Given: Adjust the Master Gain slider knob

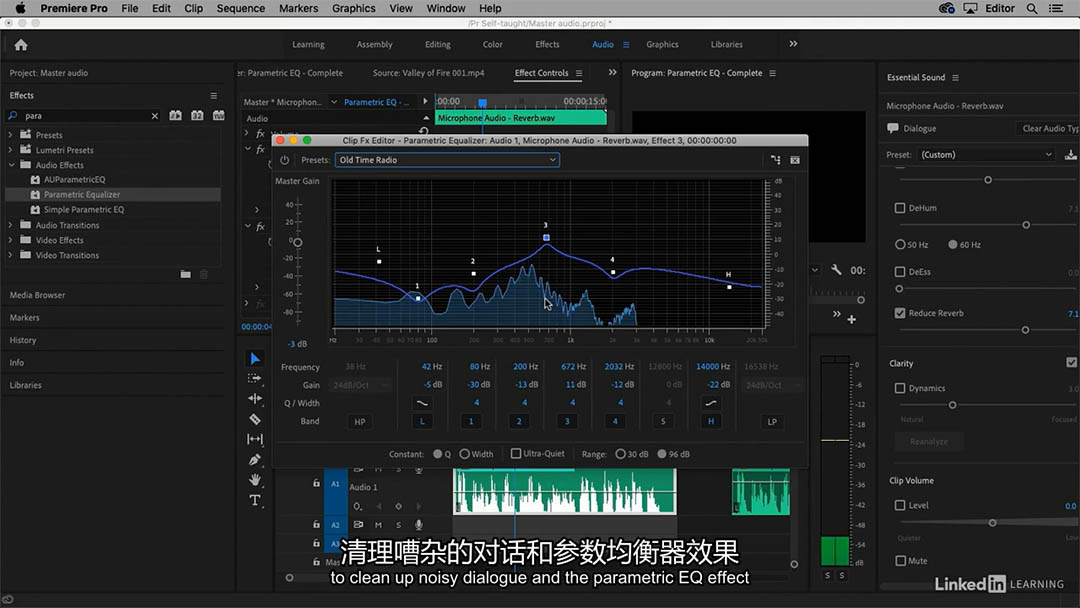Looking at the screenshot, I should click(x=298, y=242).
